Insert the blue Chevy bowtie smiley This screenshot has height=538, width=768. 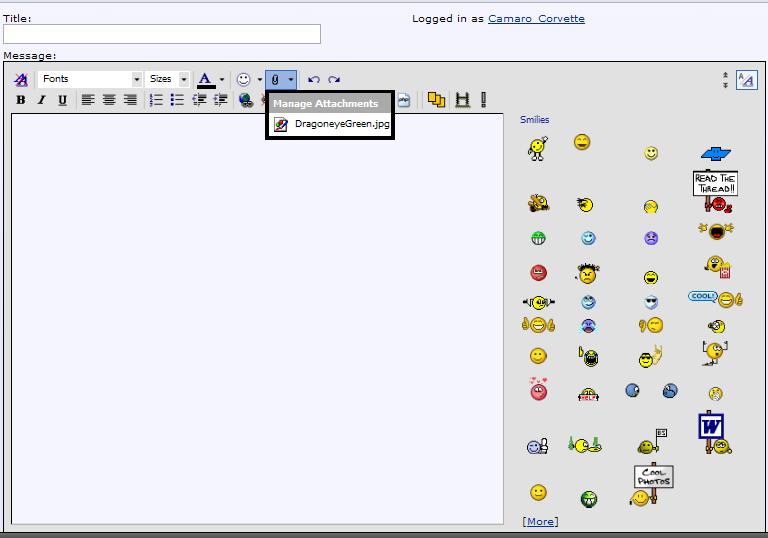tap(716, 153)
